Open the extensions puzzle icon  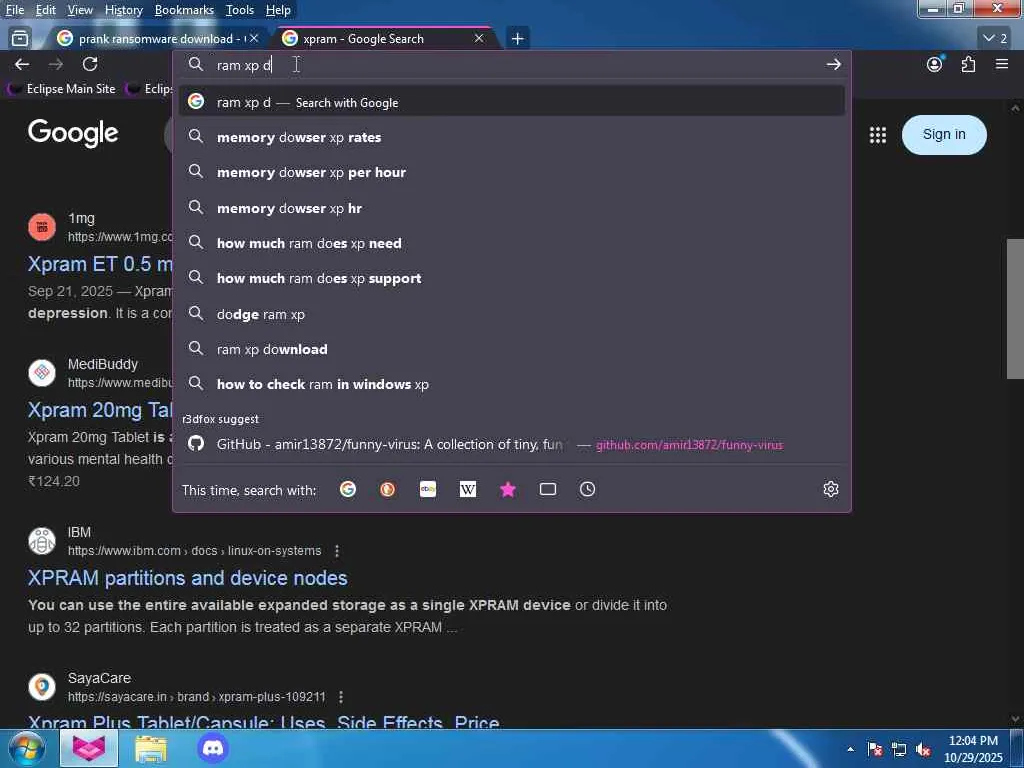coord(968,64)
